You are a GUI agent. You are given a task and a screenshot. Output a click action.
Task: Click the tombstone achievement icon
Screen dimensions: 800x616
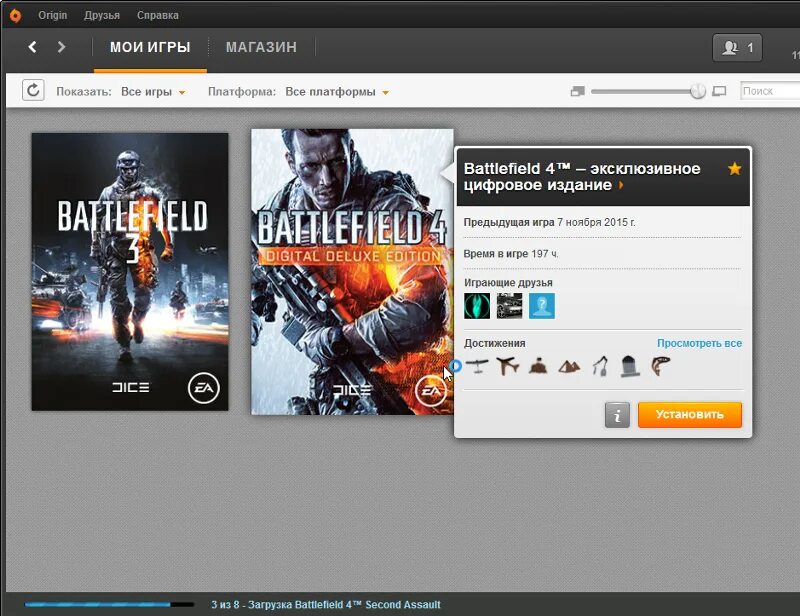[x=631, y=366]
